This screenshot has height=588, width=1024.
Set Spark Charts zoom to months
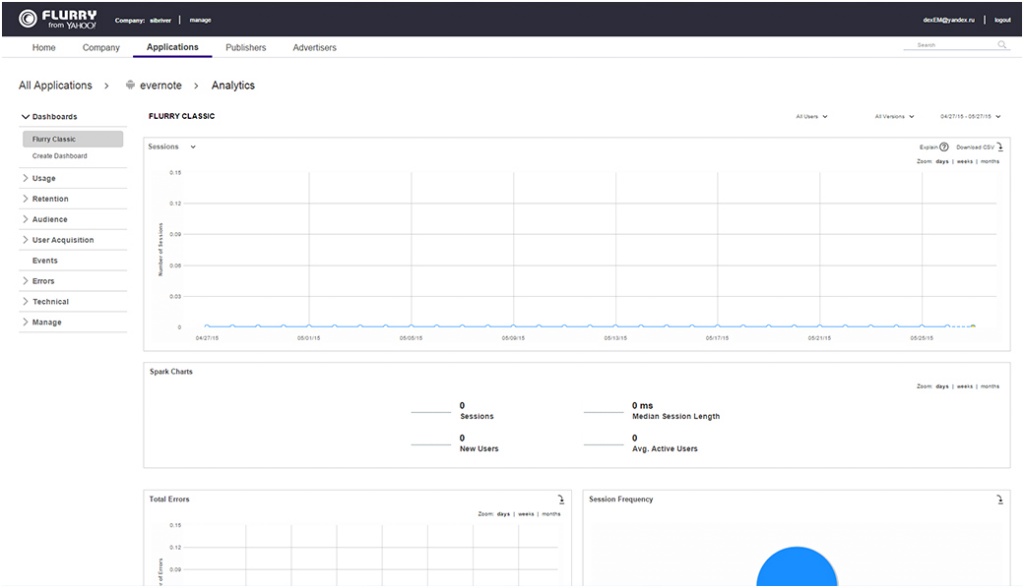[x=990, y=386]
